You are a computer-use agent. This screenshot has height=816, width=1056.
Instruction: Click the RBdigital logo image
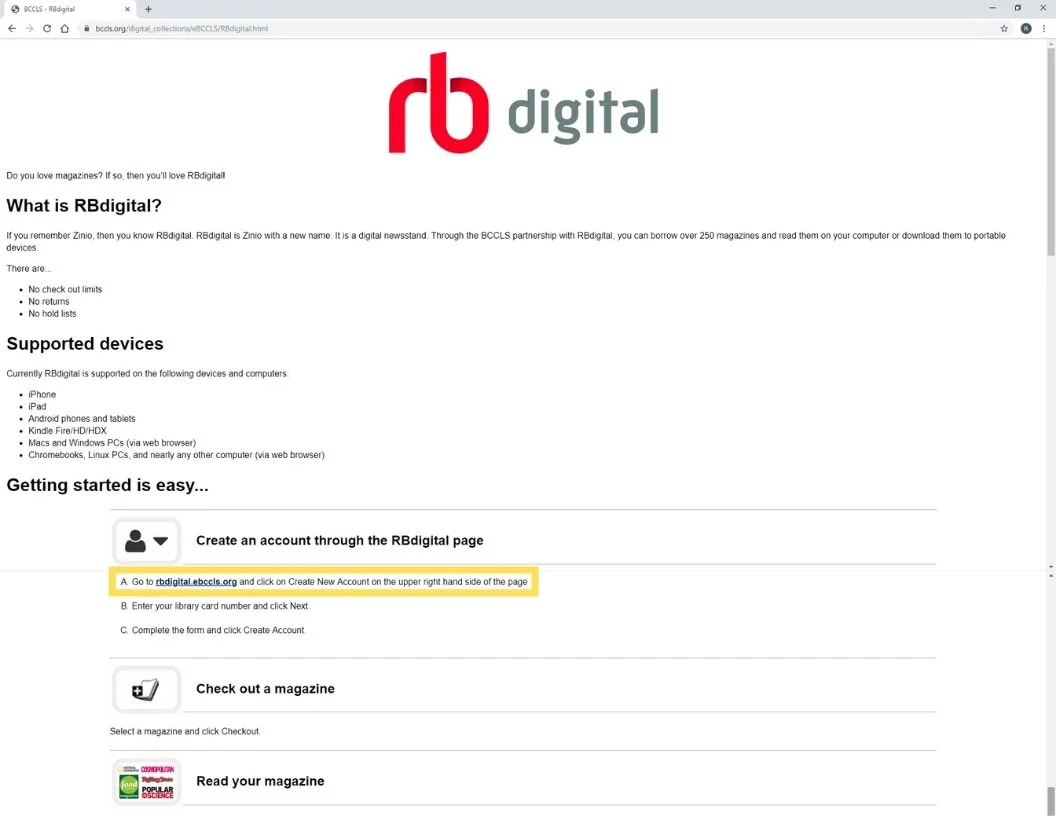(x=524, y=102)
